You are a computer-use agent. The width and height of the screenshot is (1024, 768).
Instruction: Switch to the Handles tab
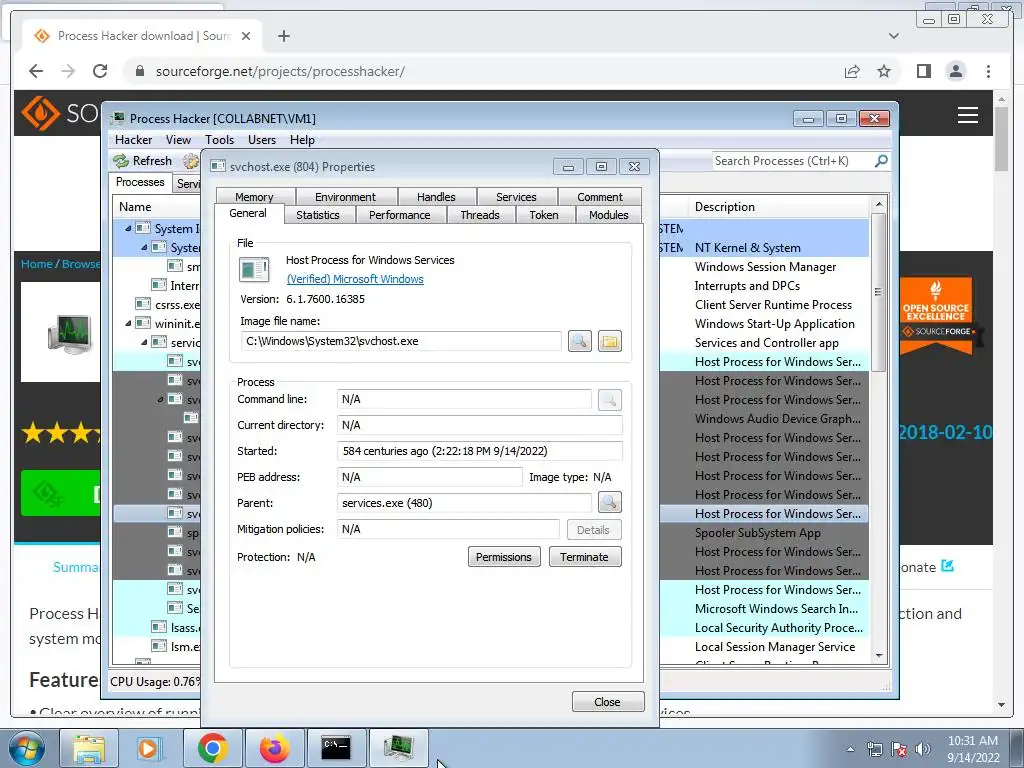coord(436,197)
